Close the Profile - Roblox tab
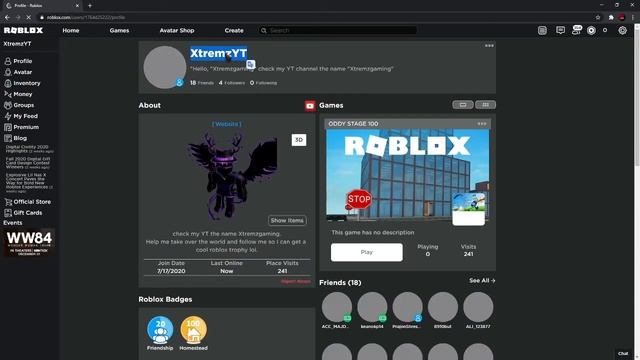The width and height of the screenshot is (640, 360). [x=77, y=6]
